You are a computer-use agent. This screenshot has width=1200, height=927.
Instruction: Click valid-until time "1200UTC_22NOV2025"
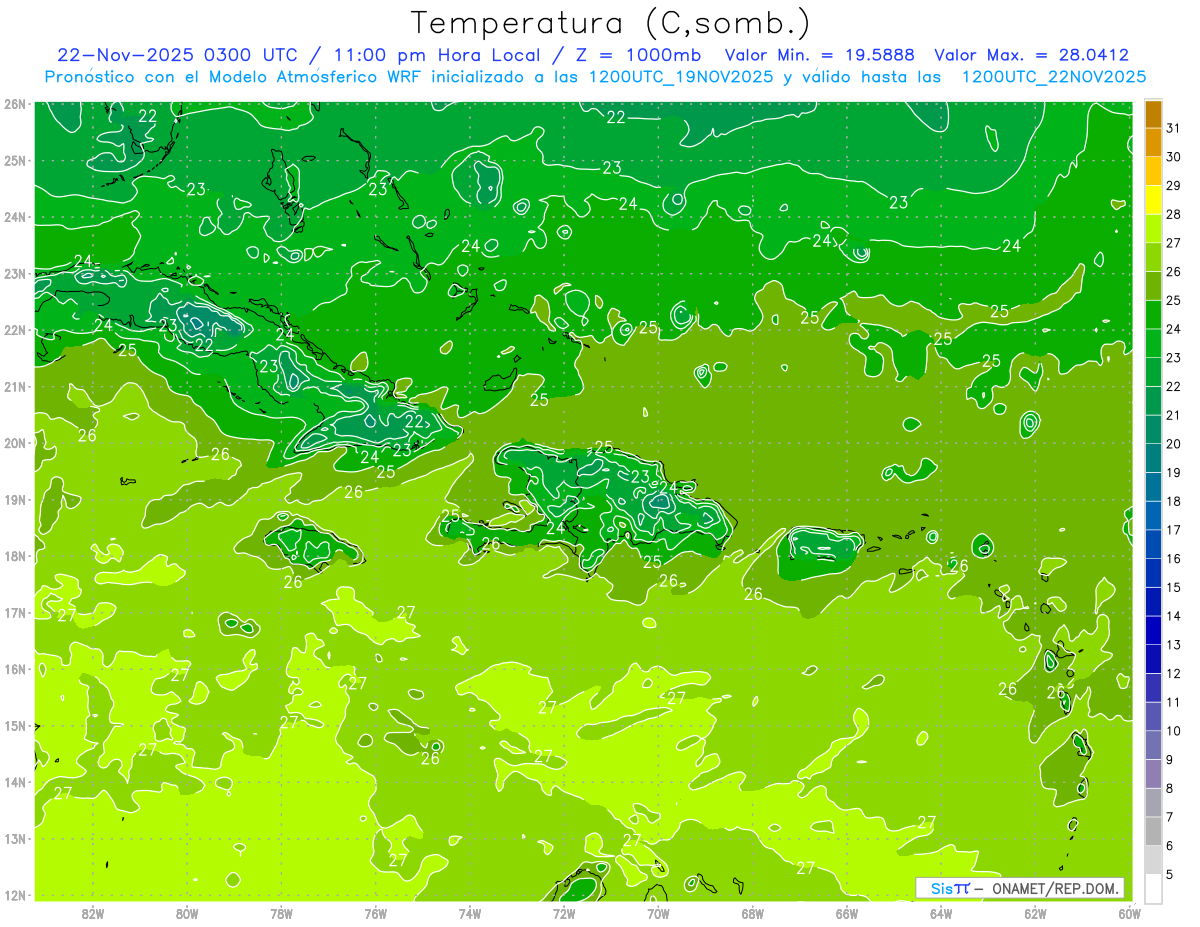pyautogui.click(x=1054, y=77)
